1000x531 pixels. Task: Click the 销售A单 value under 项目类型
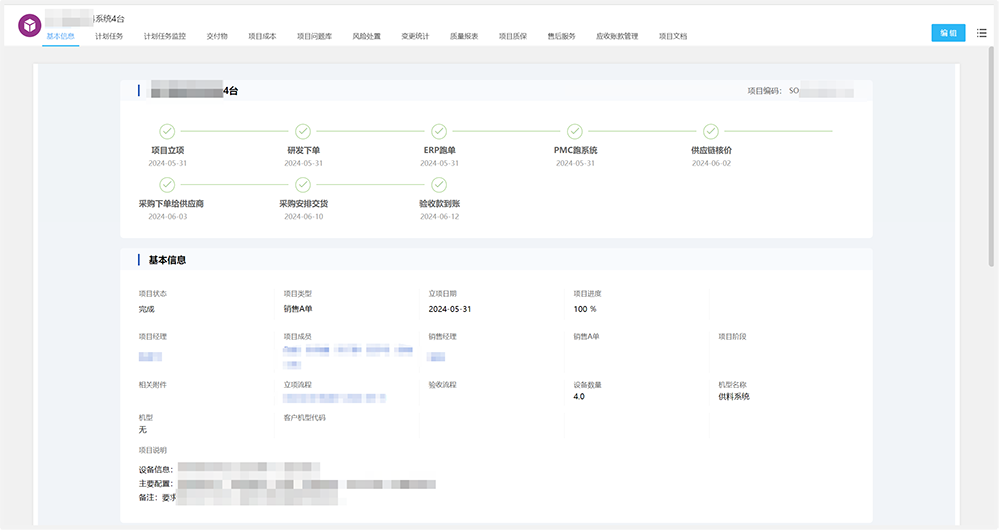pos(298,309)
